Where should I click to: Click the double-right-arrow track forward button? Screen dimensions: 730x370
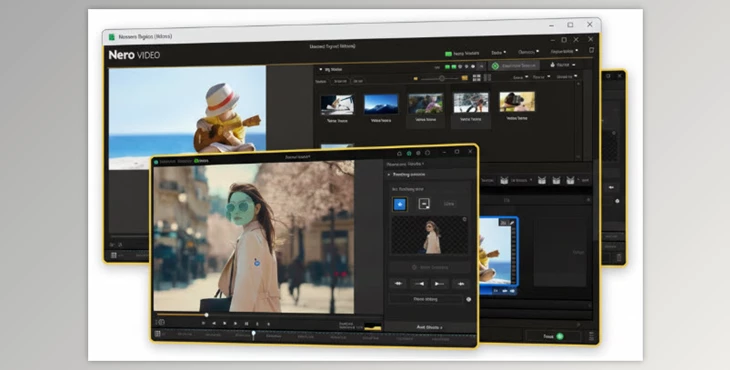460,283
